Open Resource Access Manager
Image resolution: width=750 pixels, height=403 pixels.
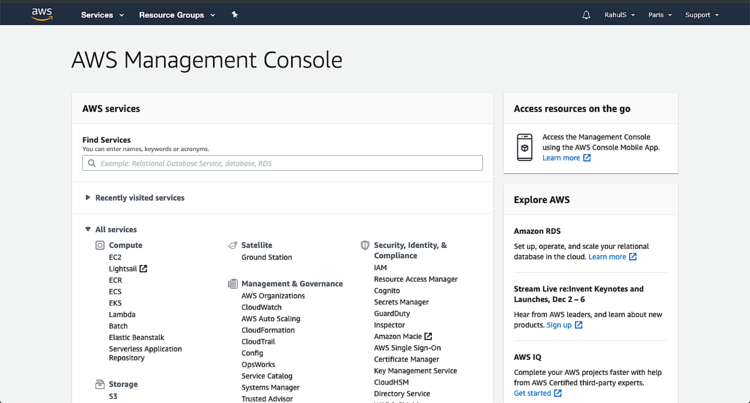(x=416, y=279)
